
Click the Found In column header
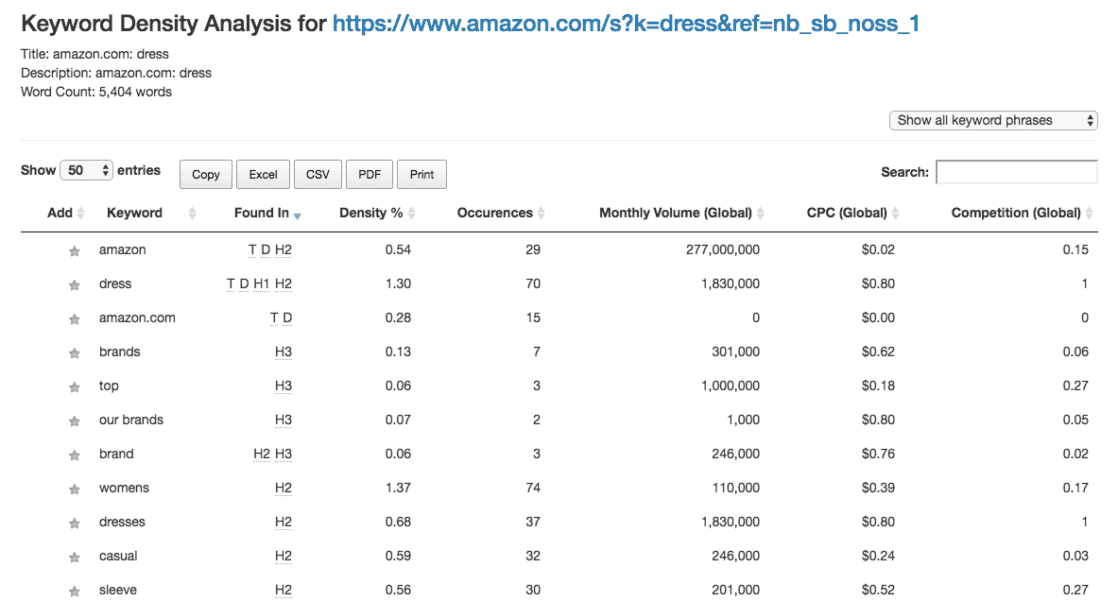262,212
